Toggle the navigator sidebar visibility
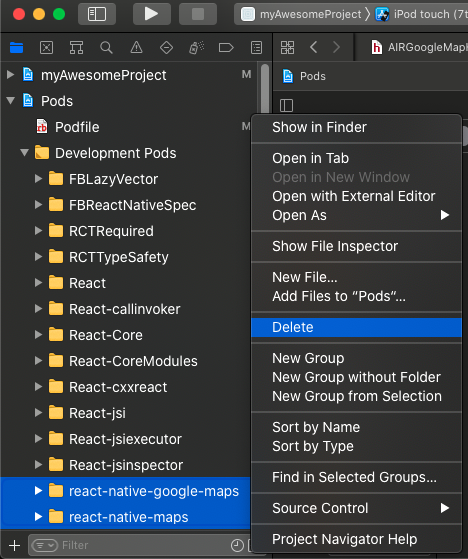The height and width of the screenshot is (559, 468). [x=97, y=14]
